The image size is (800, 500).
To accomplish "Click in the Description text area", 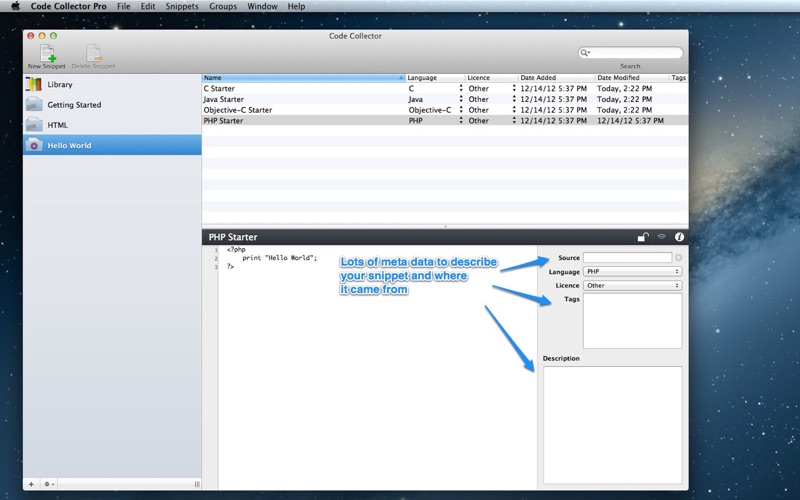I will point(613,425).
